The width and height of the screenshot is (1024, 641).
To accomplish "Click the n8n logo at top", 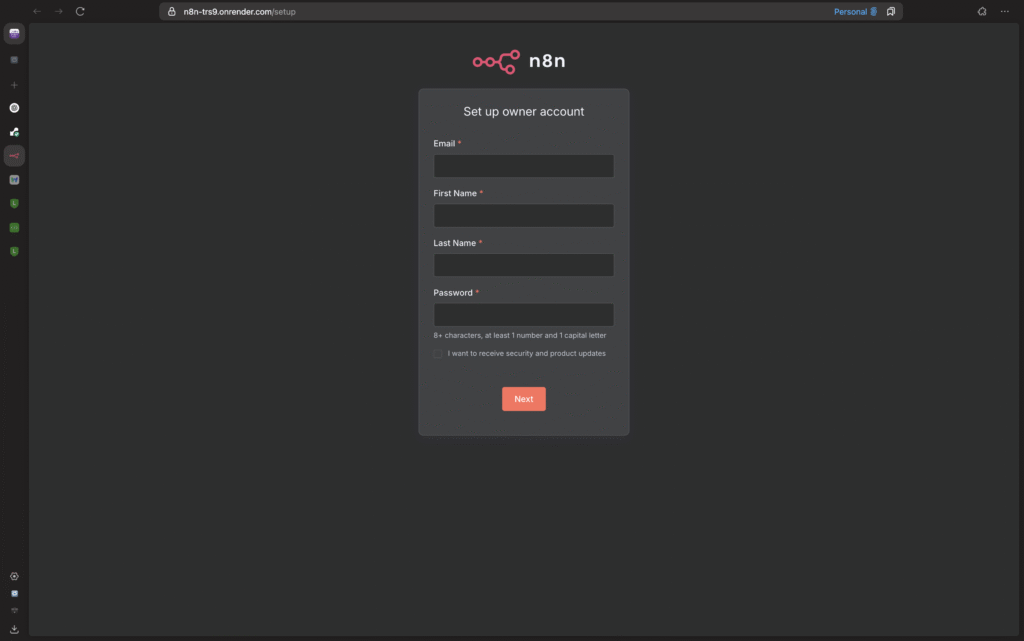I will 519,61.
